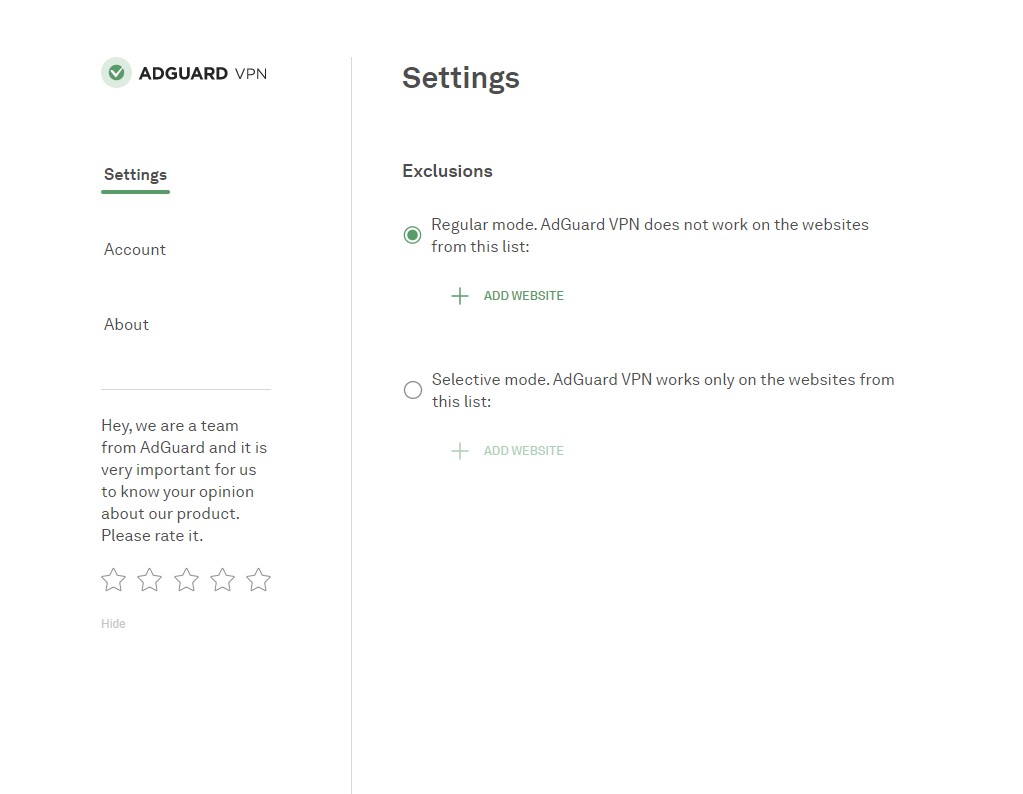Click the AdGuard green shield logo icon
Image resolution: width=1023 pixels, height=794 pixels.
click(116, 73)
